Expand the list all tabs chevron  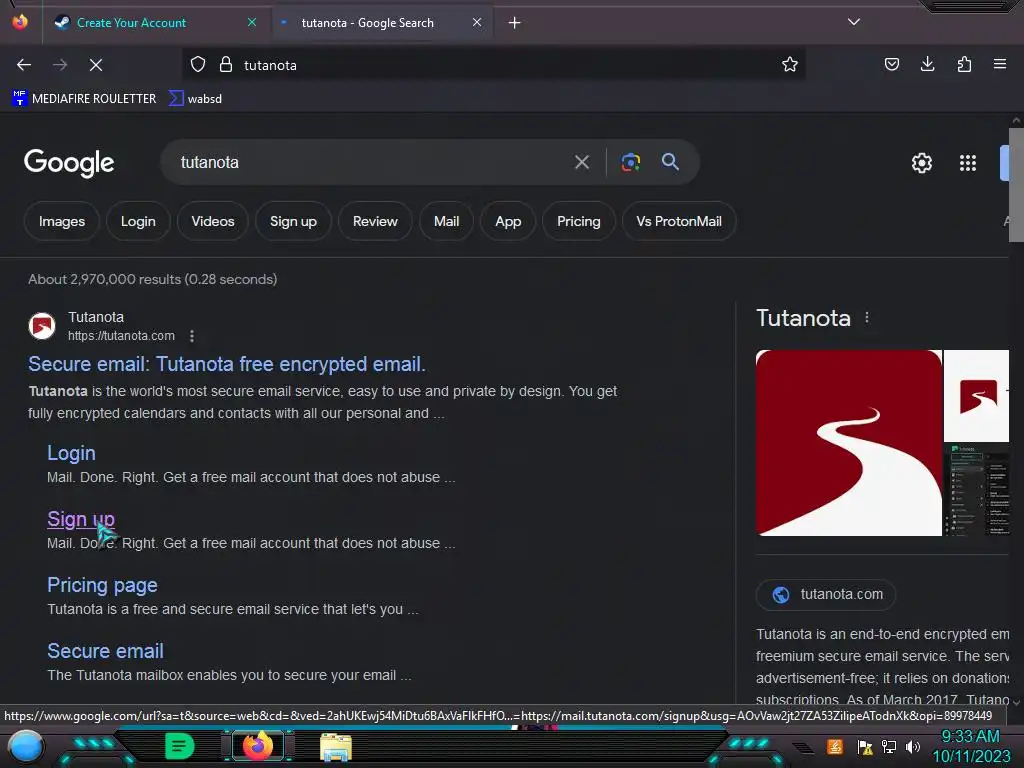pos(854,22)
